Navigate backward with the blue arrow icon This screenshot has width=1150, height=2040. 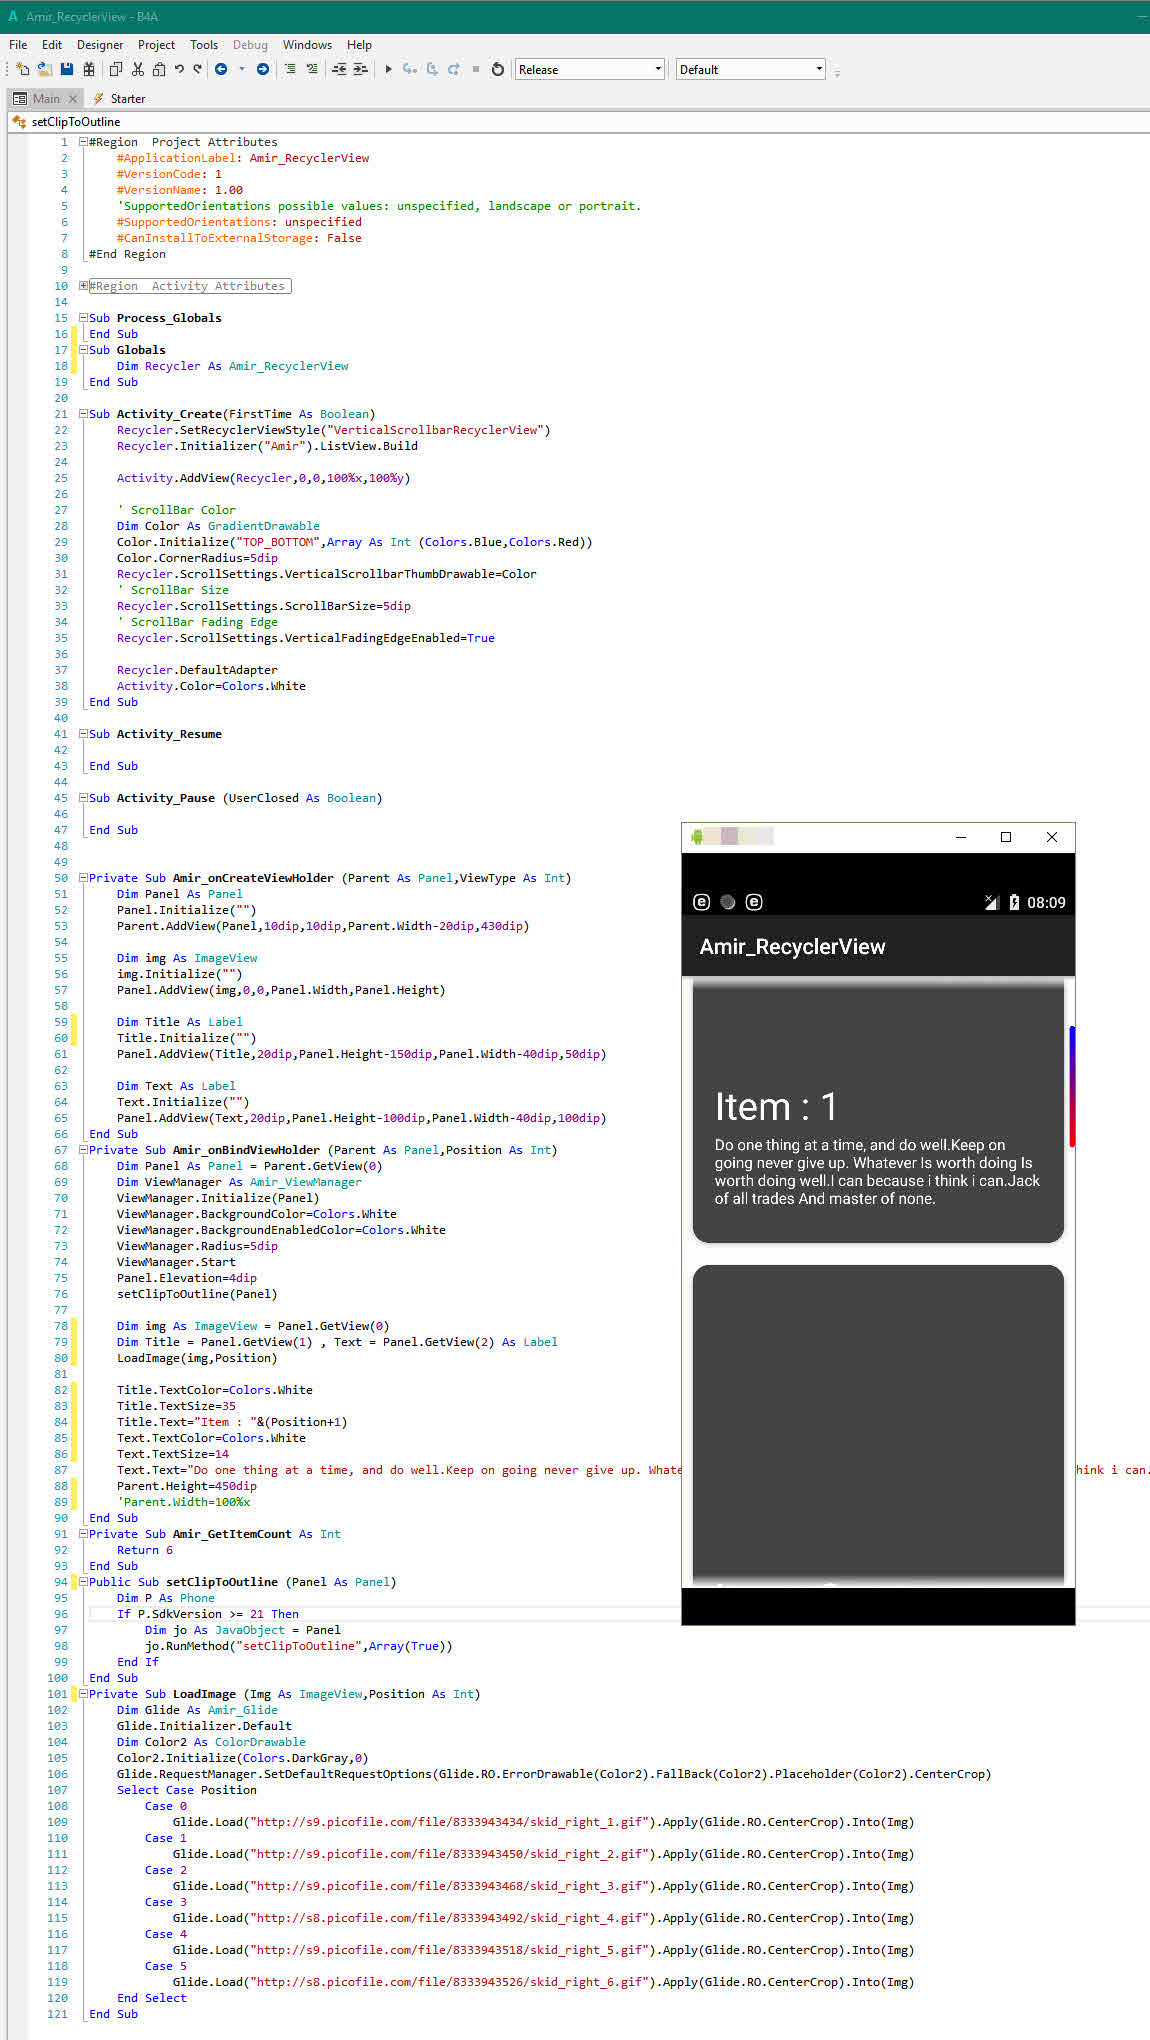[x=221, y=69]
